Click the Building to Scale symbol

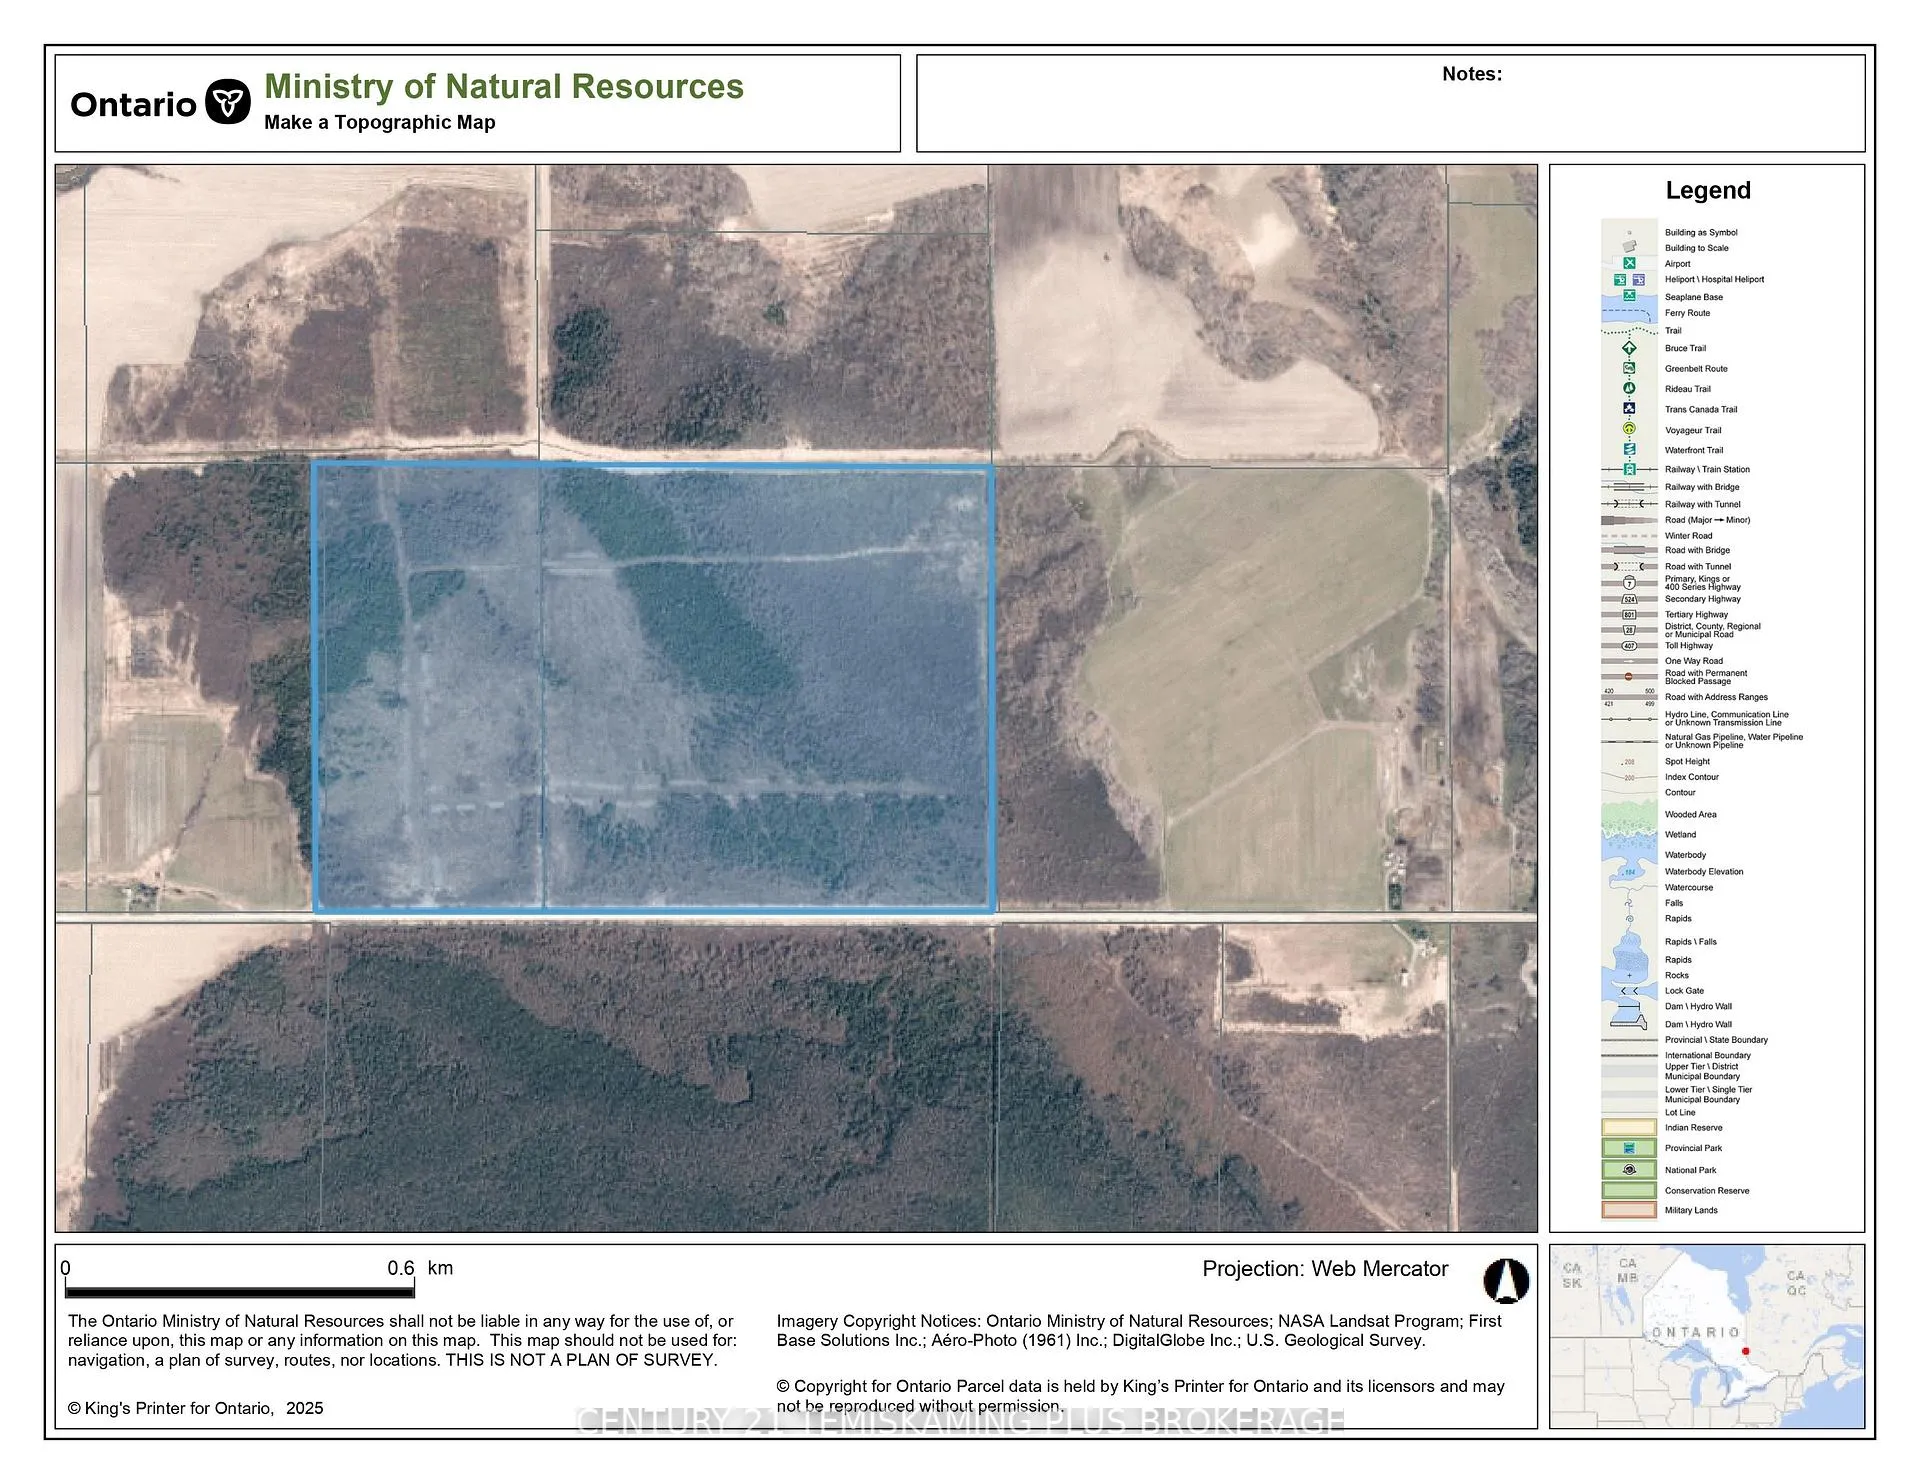click(x=1629, y=247)
